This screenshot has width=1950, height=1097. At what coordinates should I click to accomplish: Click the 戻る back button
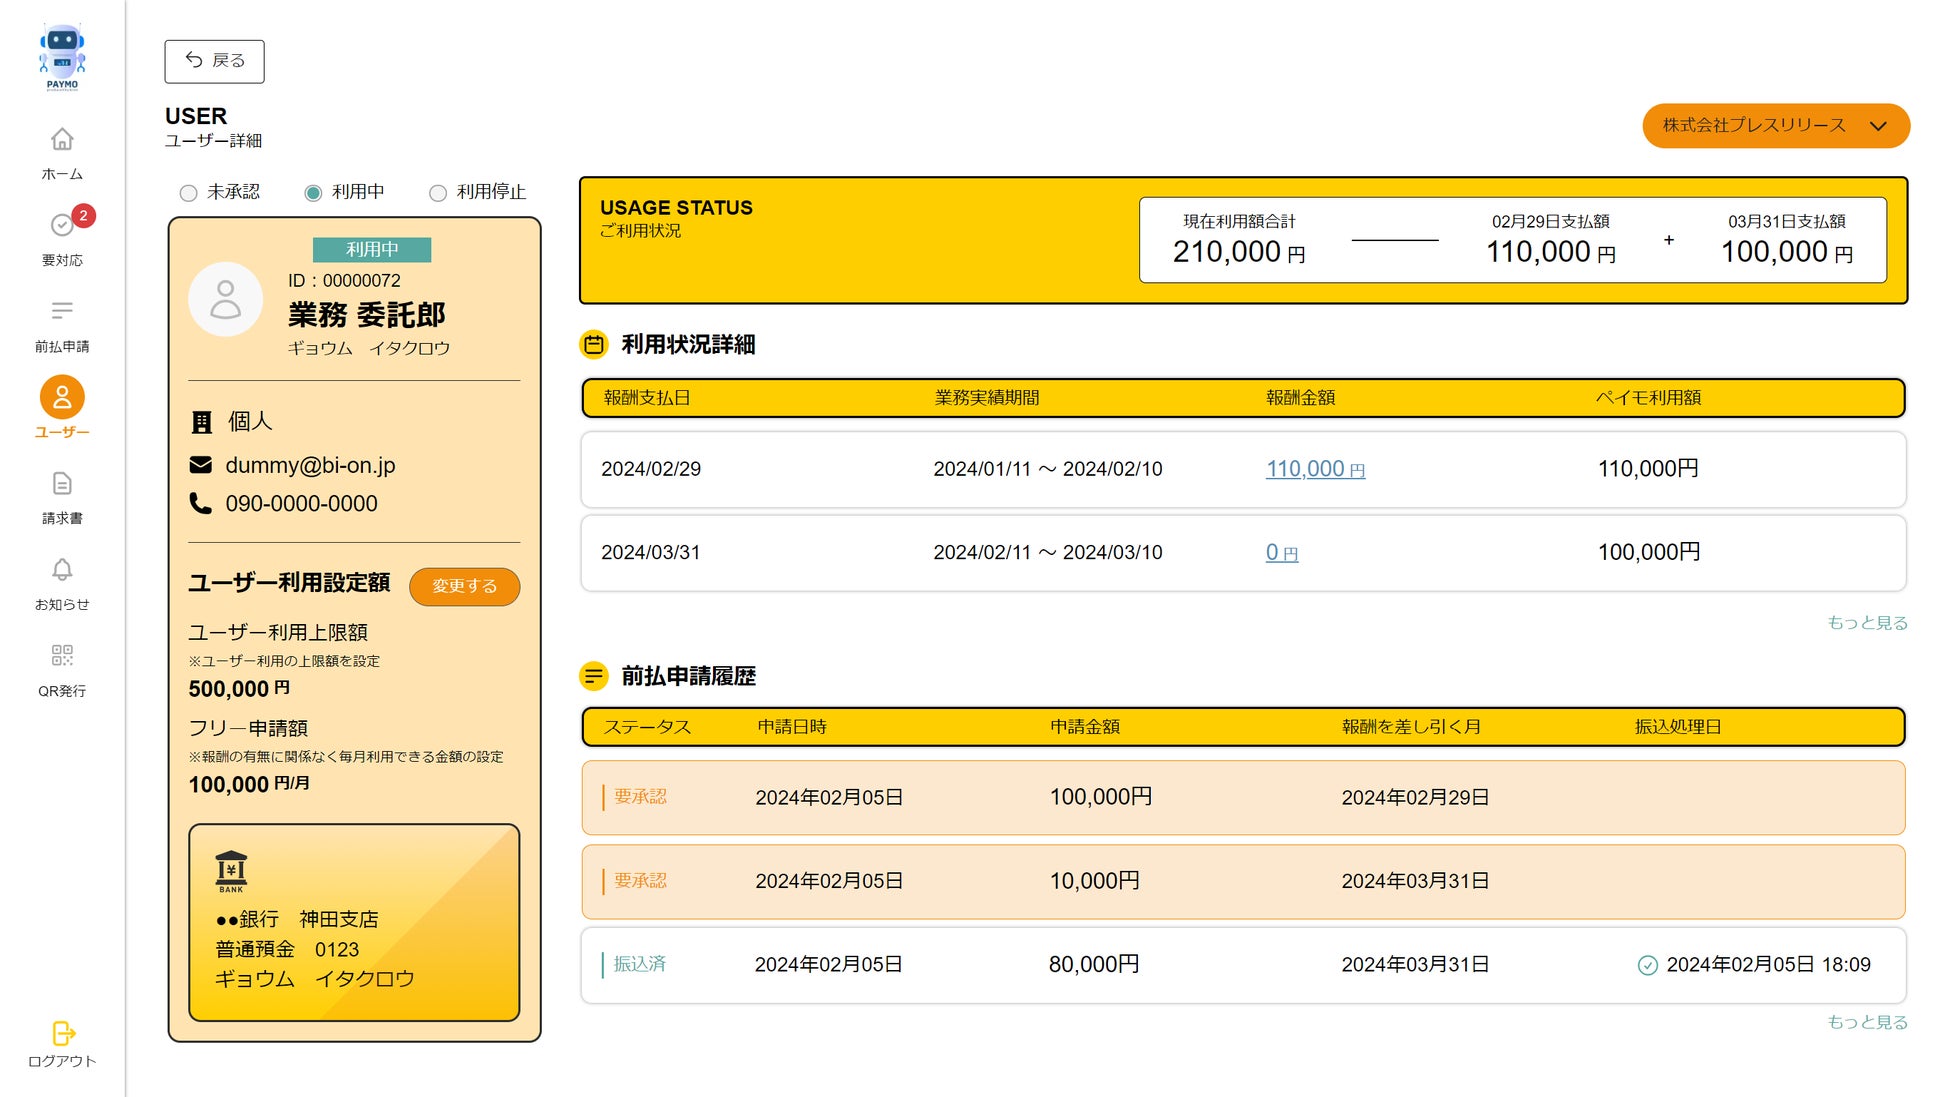pyautogui.click(x=214, y=61)
